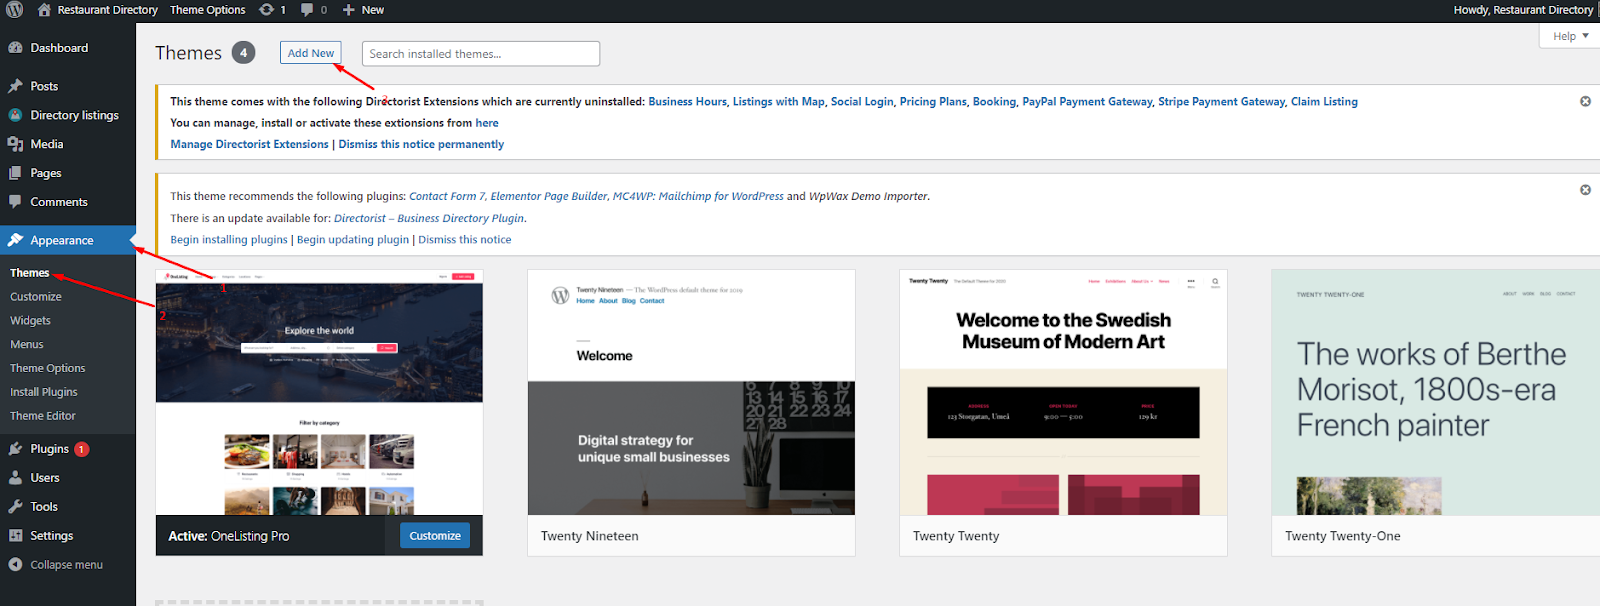This screenshot has width=1600, height=606.
Task: Click the Posts pushpin icon
Action: (15, 86)
